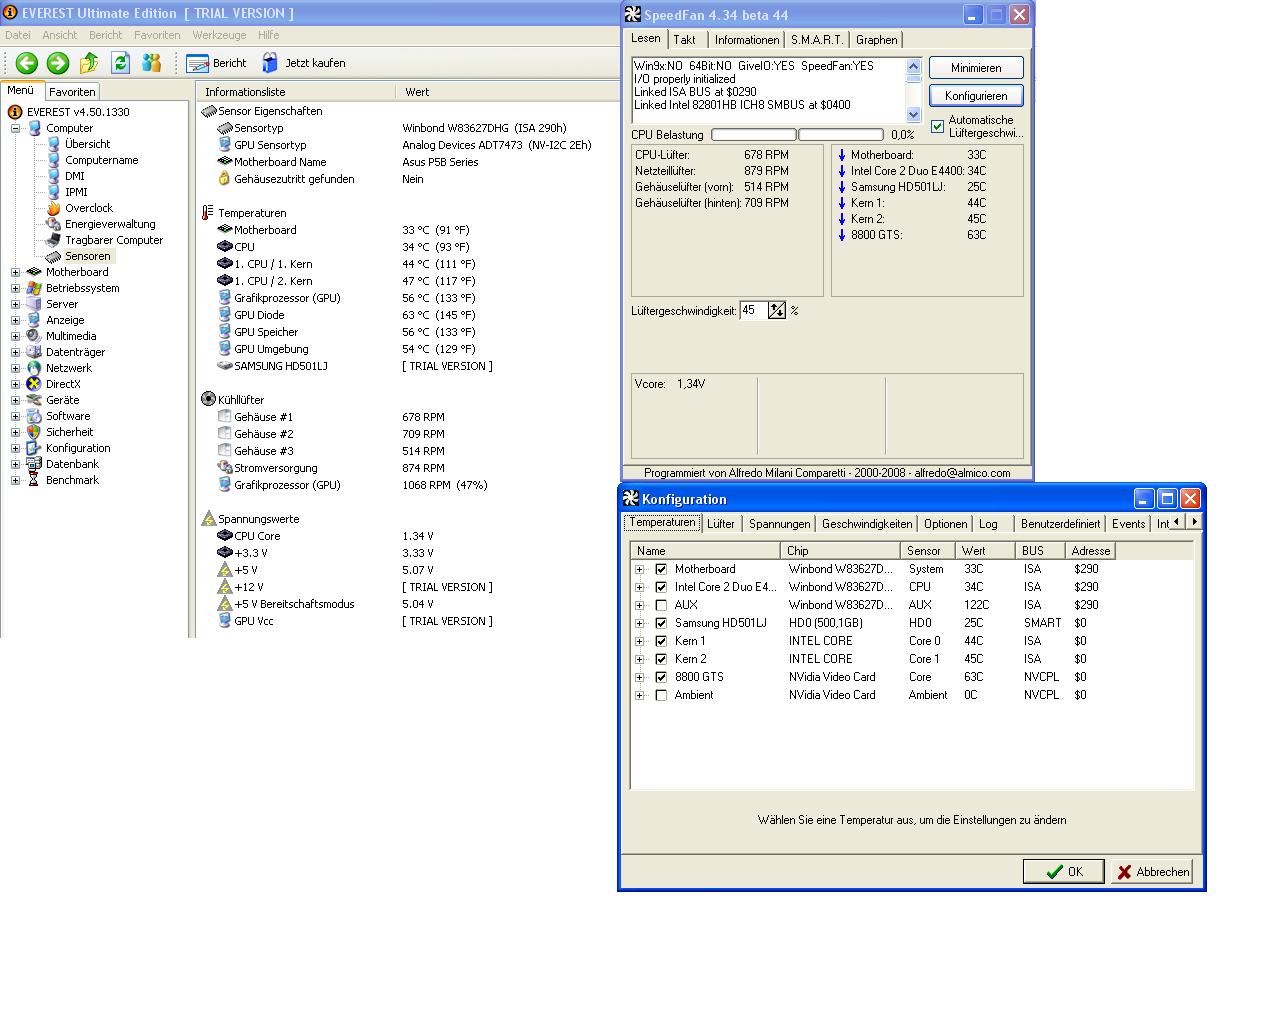Open the S.M.A.R.T. tab in SpeedFan
1280x1024 pixels.
coord(817,39)
